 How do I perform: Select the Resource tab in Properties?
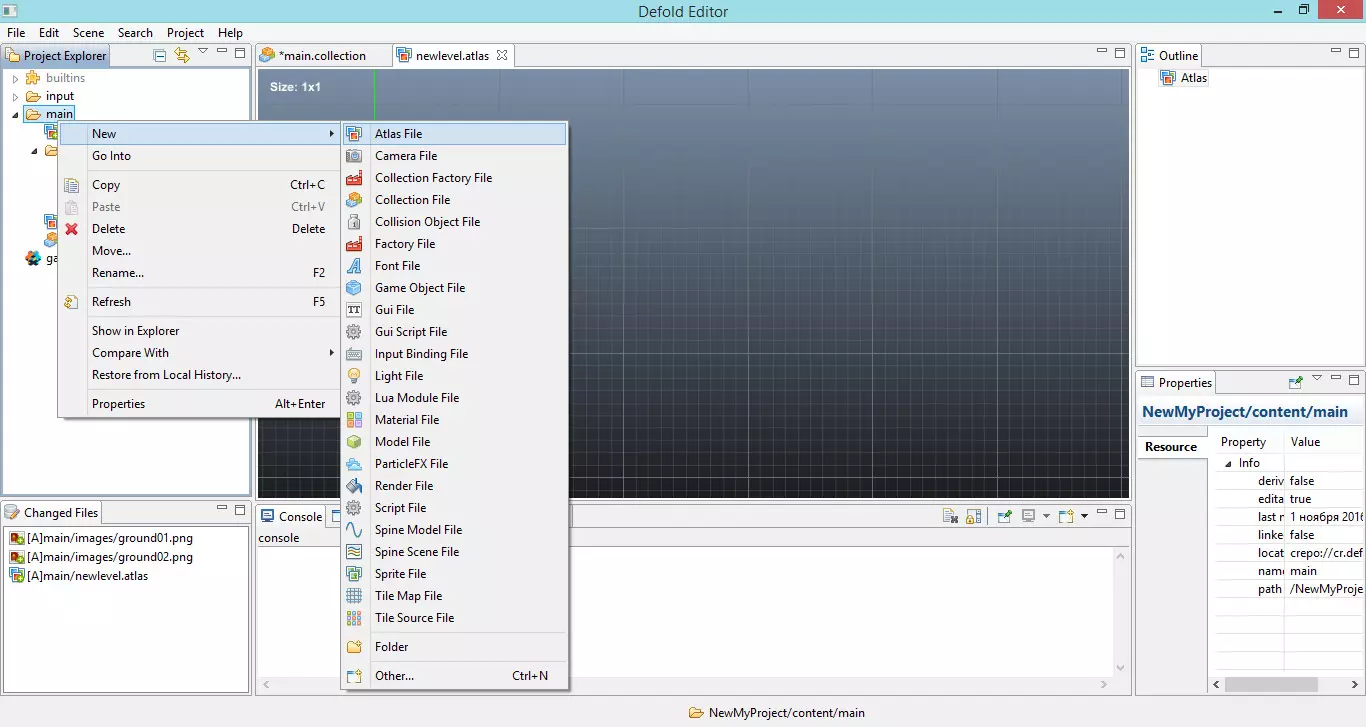[1170, 447]
